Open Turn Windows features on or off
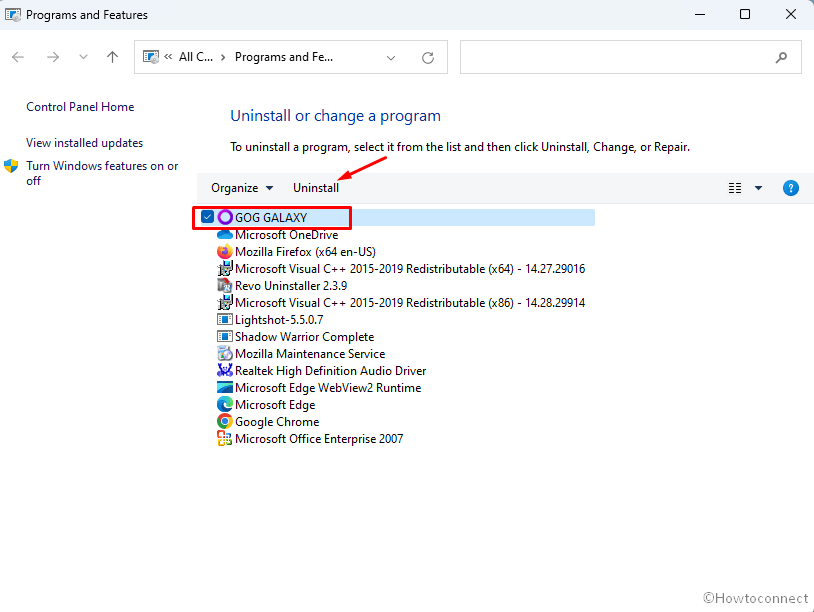This screenshot has width=814, height=612. (x=102, y=173)
